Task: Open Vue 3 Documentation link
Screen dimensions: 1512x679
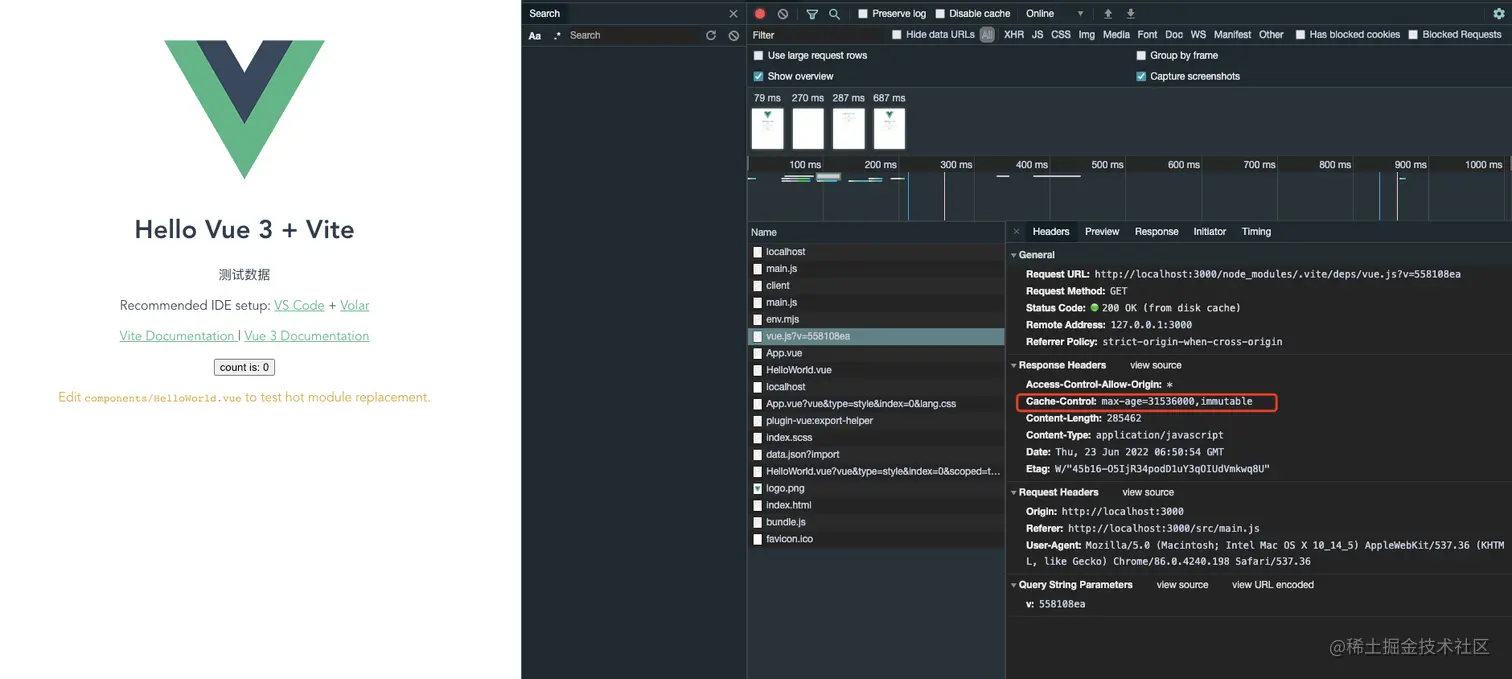Action: tap(307, 336)
